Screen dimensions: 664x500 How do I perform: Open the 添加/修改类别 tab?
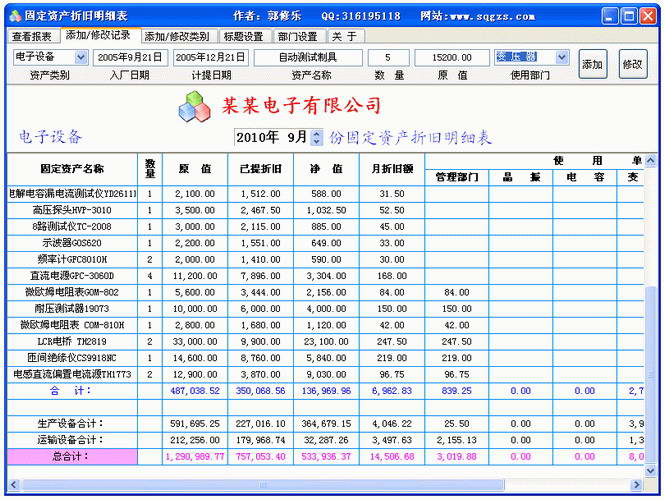coord(177,37)
